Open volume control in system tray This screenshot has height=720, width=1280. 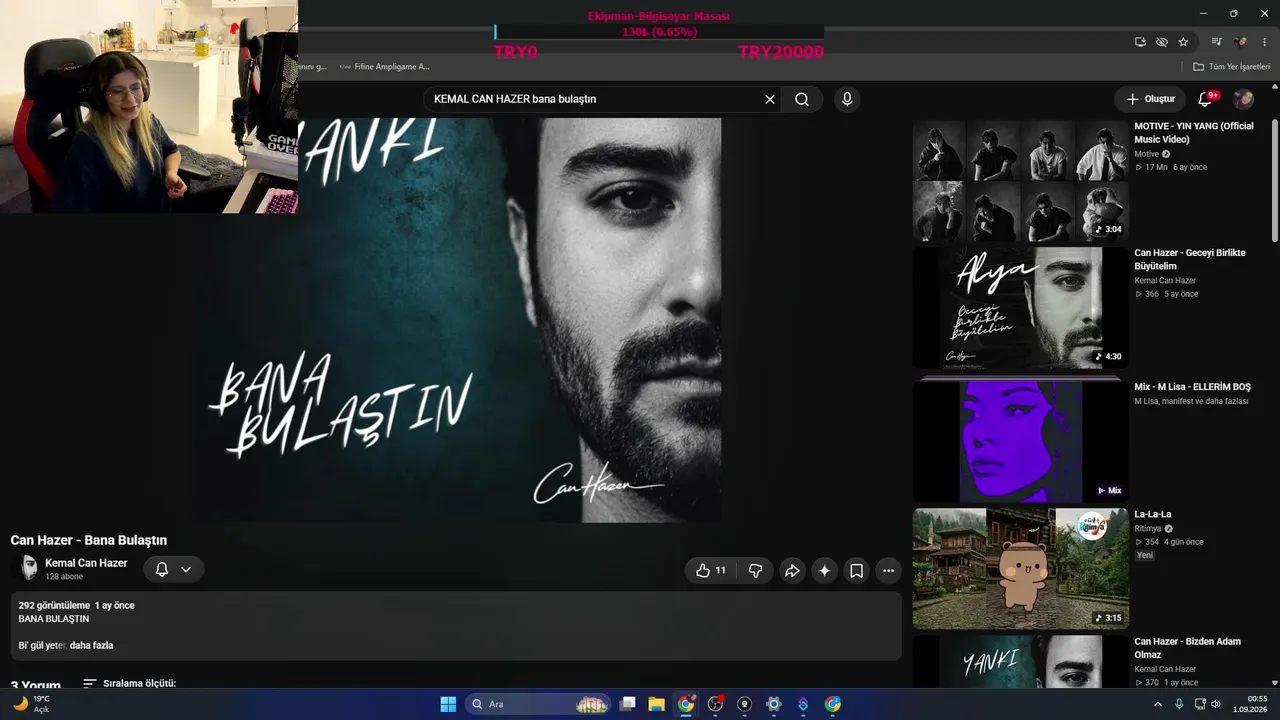1216,704
